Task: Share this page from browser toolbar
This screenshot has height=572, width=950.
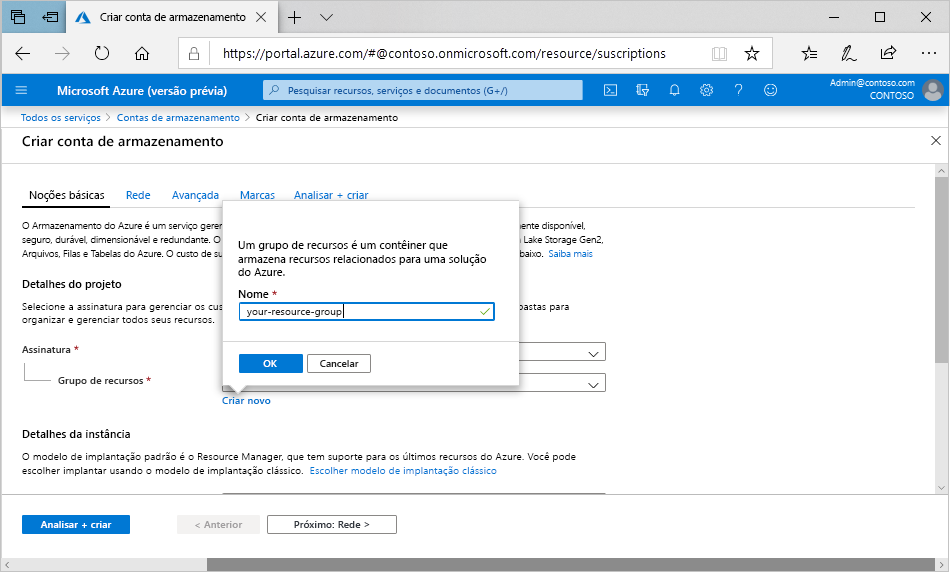Action: 888,53
